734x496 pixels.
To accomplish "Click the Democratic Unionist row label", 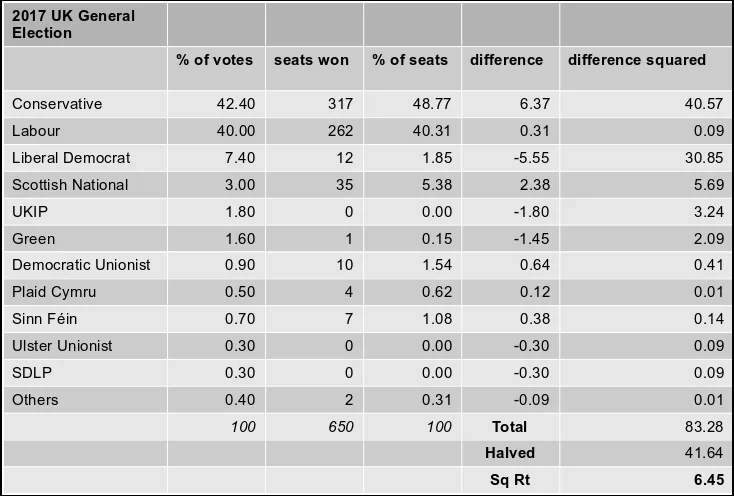I will coord(81,265).
